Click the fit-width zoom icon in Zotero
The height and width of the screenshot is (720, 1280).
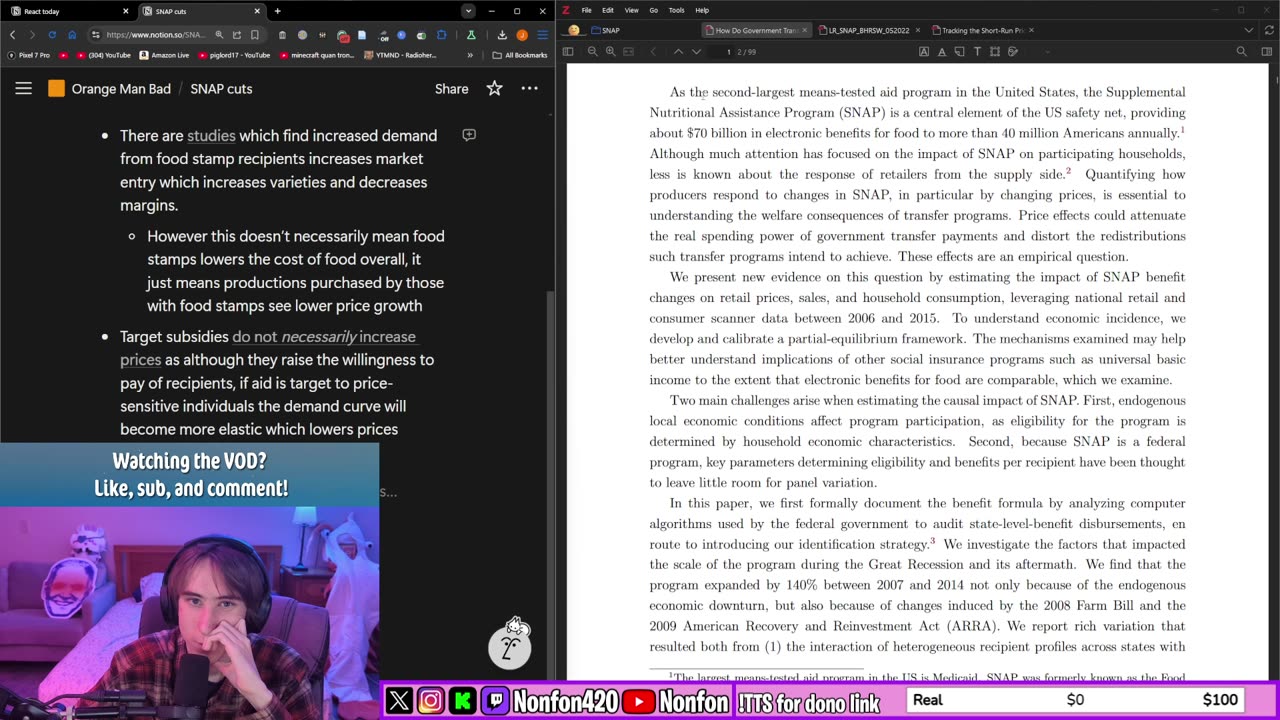tap(629, 51)
